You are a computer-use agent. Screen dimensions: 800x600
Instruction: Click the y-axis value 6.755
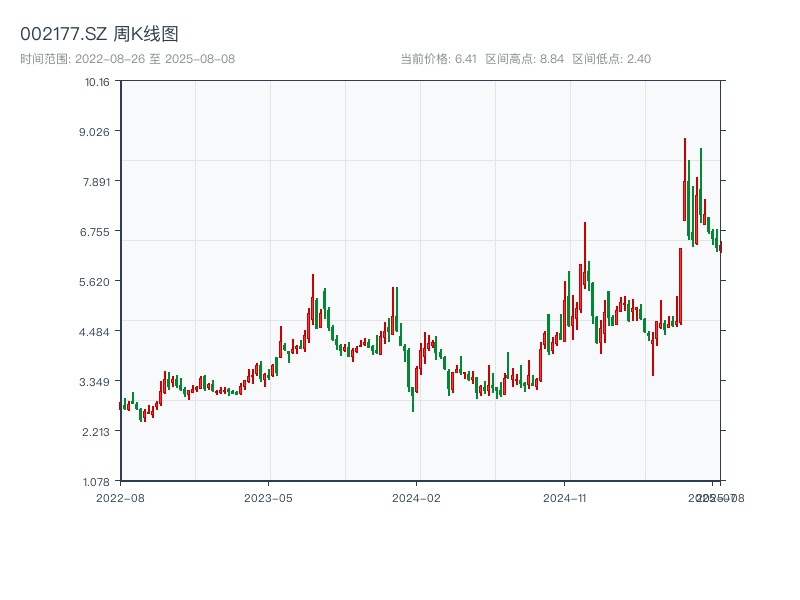(x=94, y=232)
